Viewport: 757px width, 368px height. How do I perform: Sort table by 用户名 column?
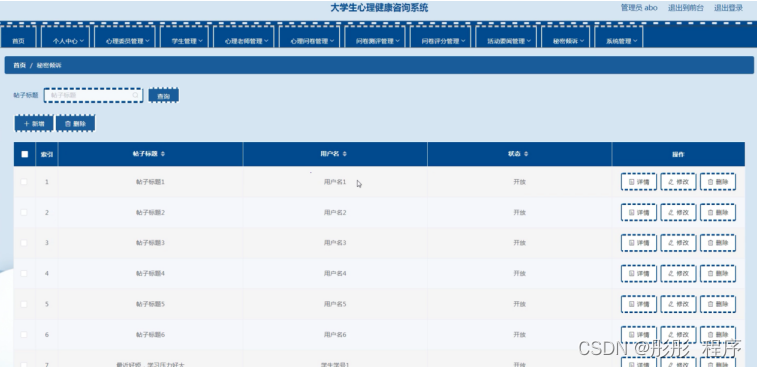(345, 154)
